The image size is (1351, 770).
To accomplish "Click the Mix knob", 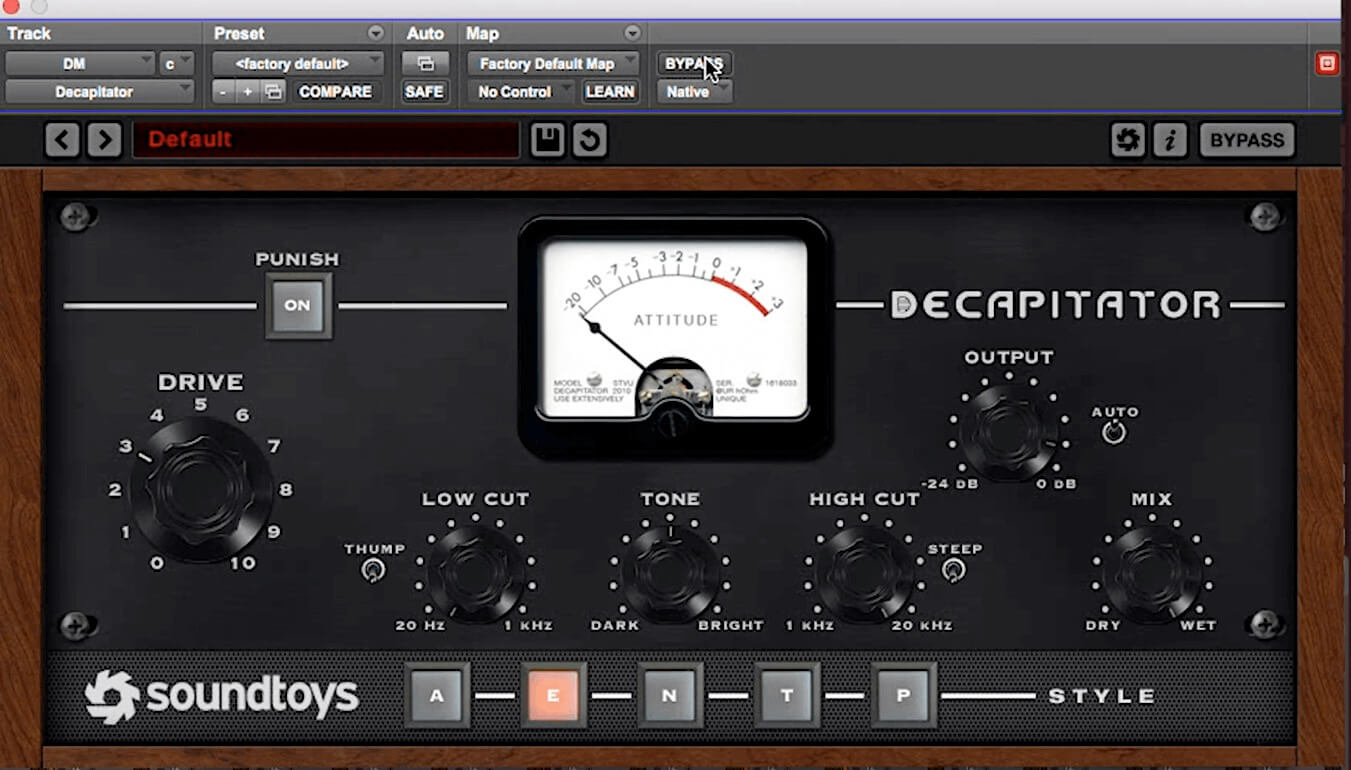I will (x=1152, y=574).
